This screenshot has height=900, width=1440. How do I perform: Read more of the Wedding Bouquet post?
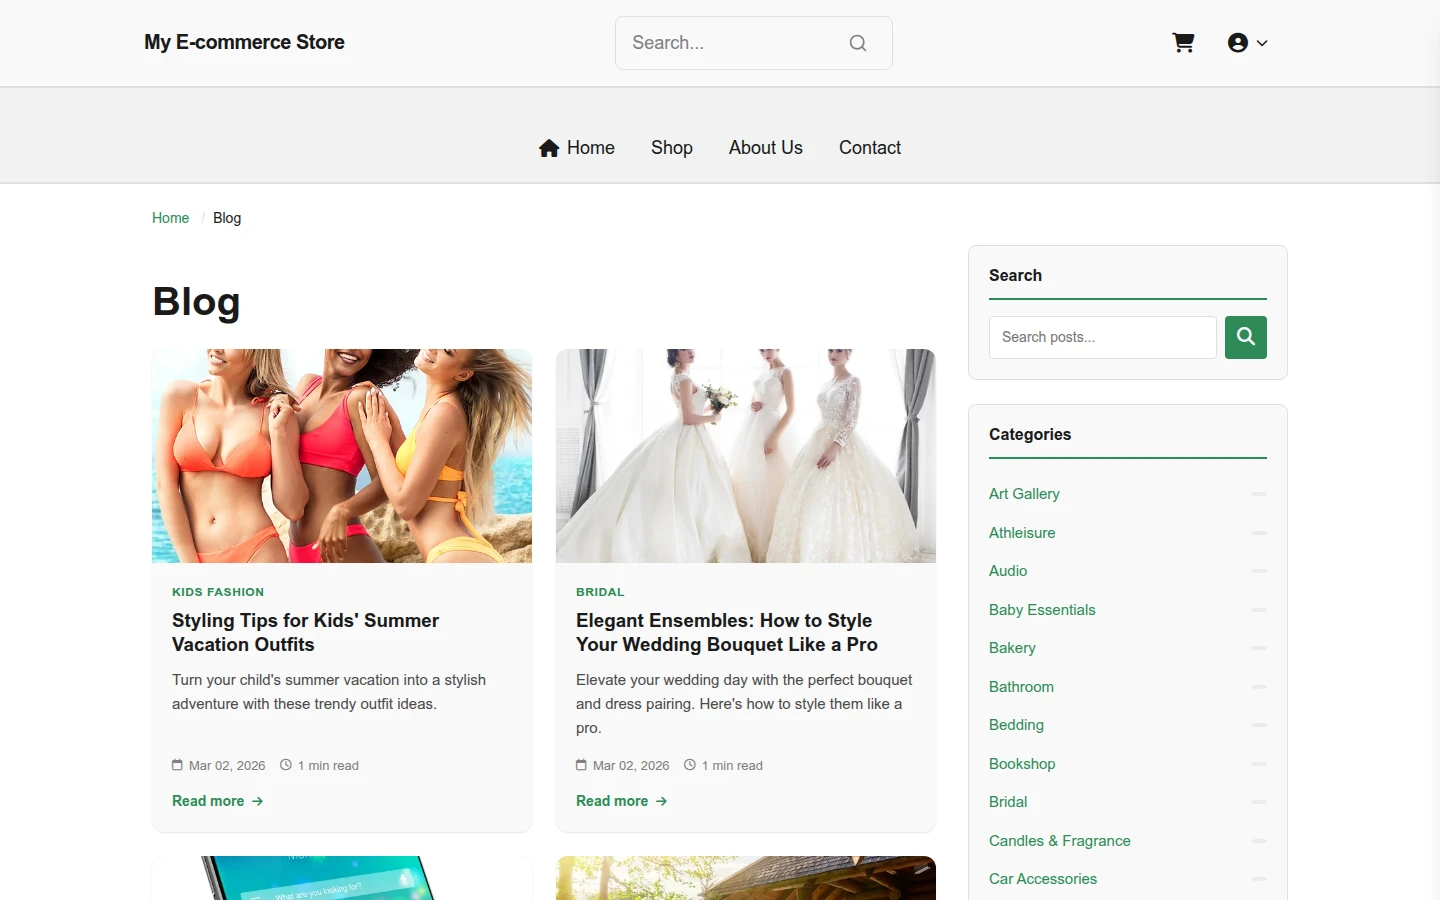click(x=622, y=801)
